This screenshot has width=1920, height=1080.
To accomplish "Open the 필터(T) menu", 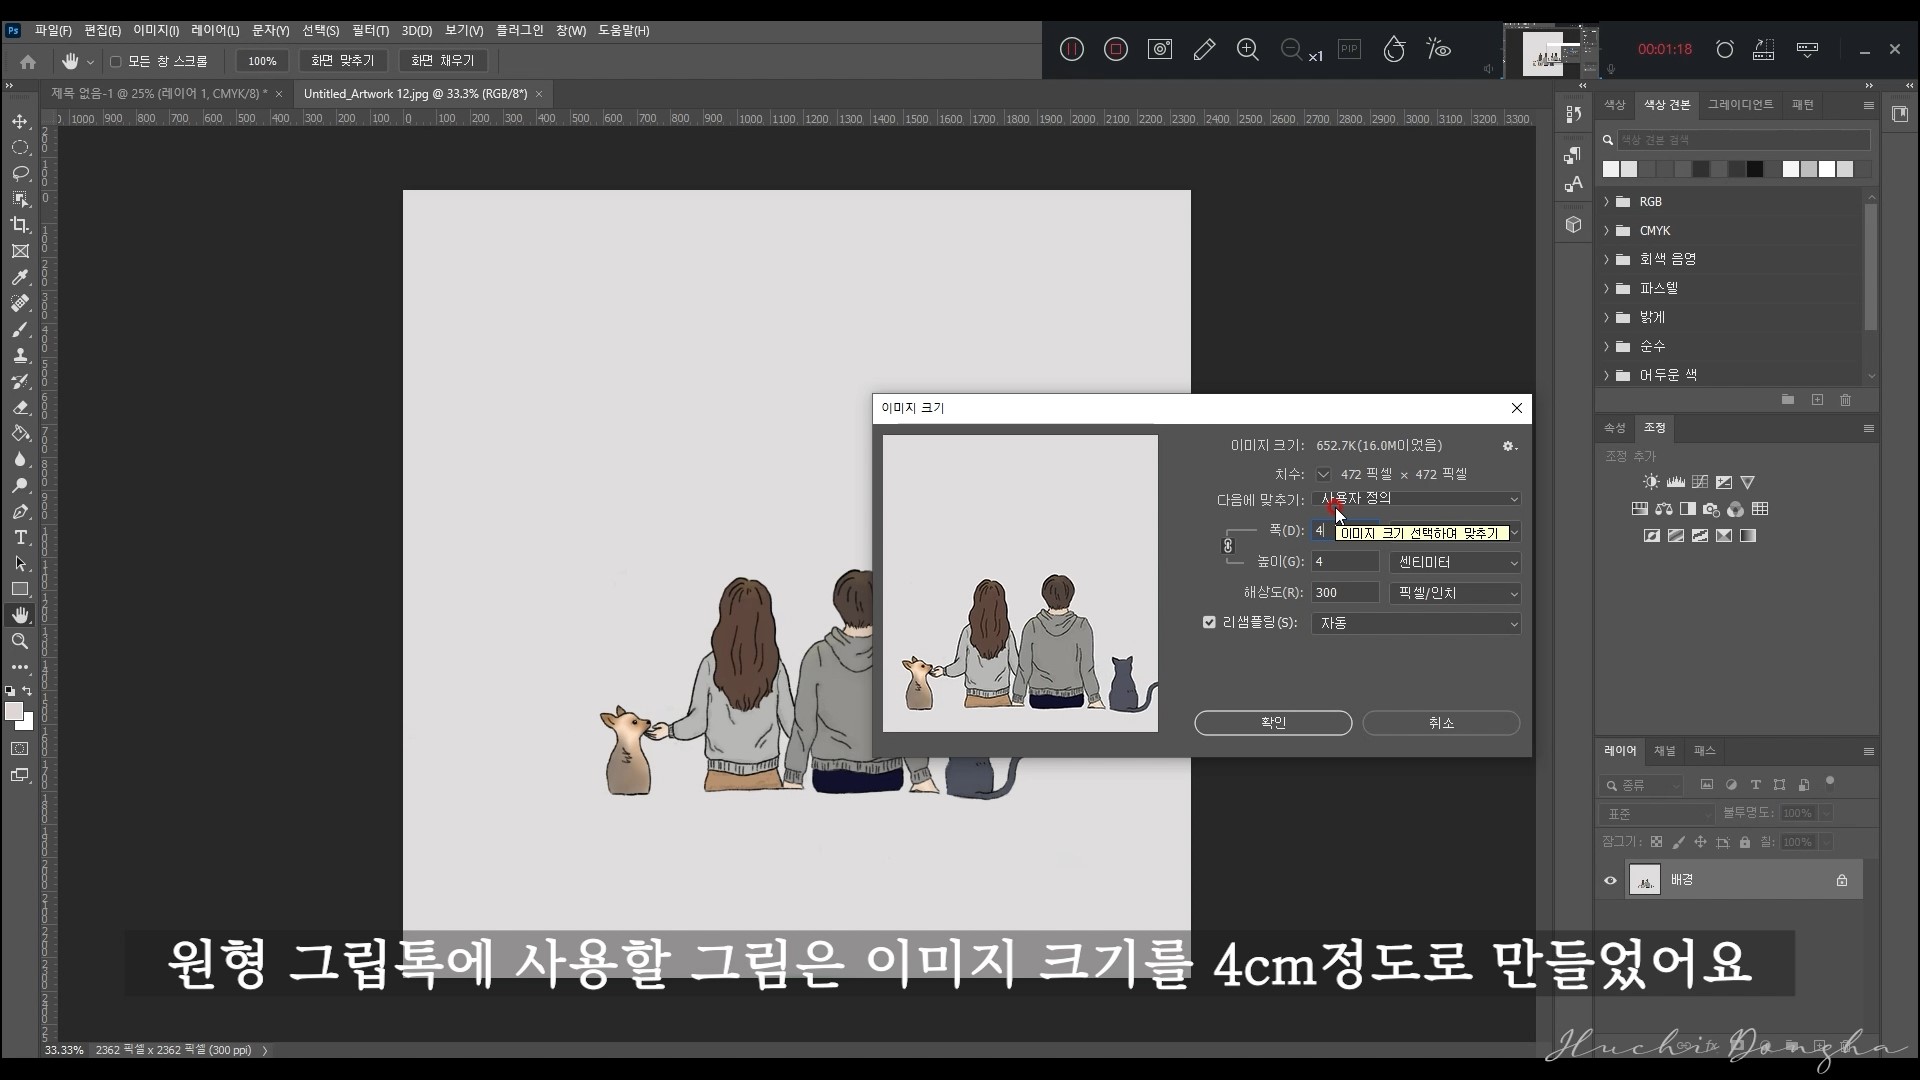I will [369, 30].
